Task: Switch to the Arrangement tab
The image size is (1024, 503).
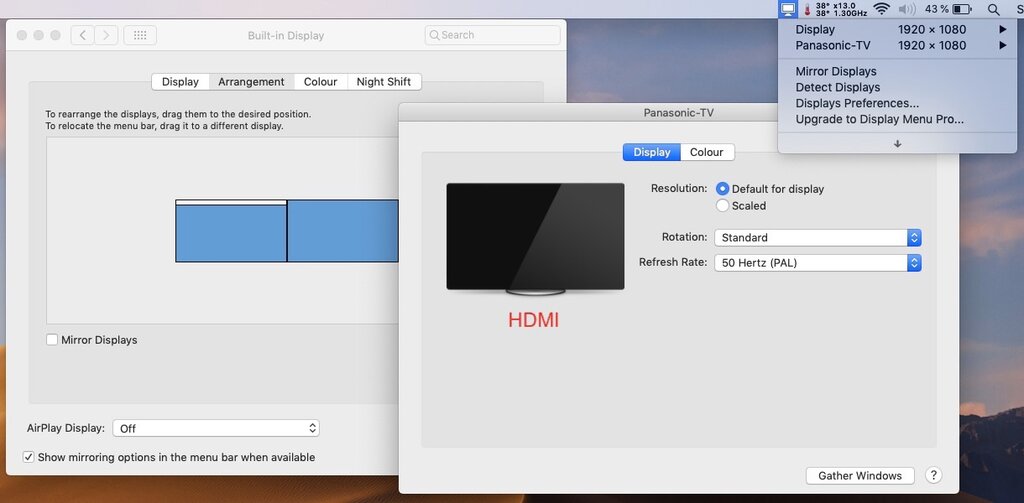Action: pyautogui.click(x=251, y=82)
